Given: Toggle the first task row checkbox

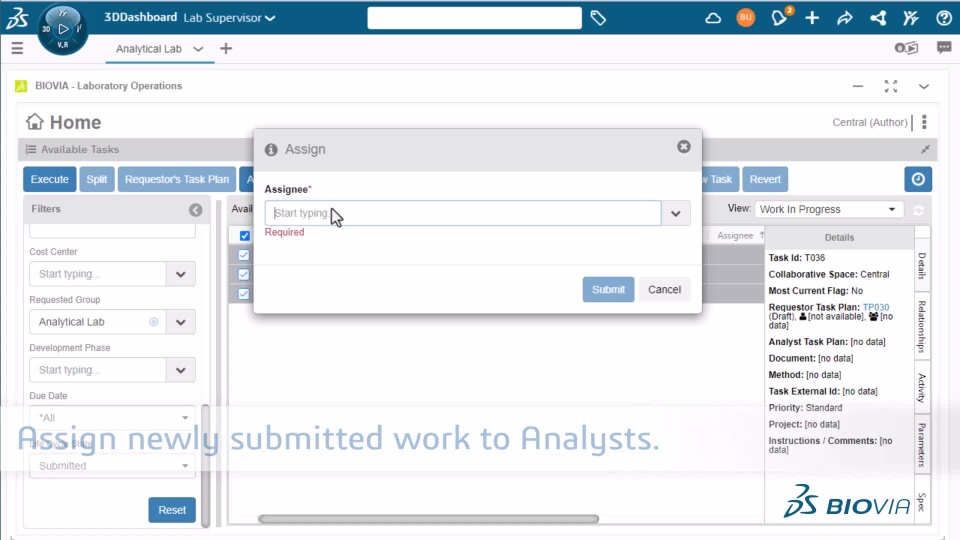Looking at the screenshot, I should [244, 255].
